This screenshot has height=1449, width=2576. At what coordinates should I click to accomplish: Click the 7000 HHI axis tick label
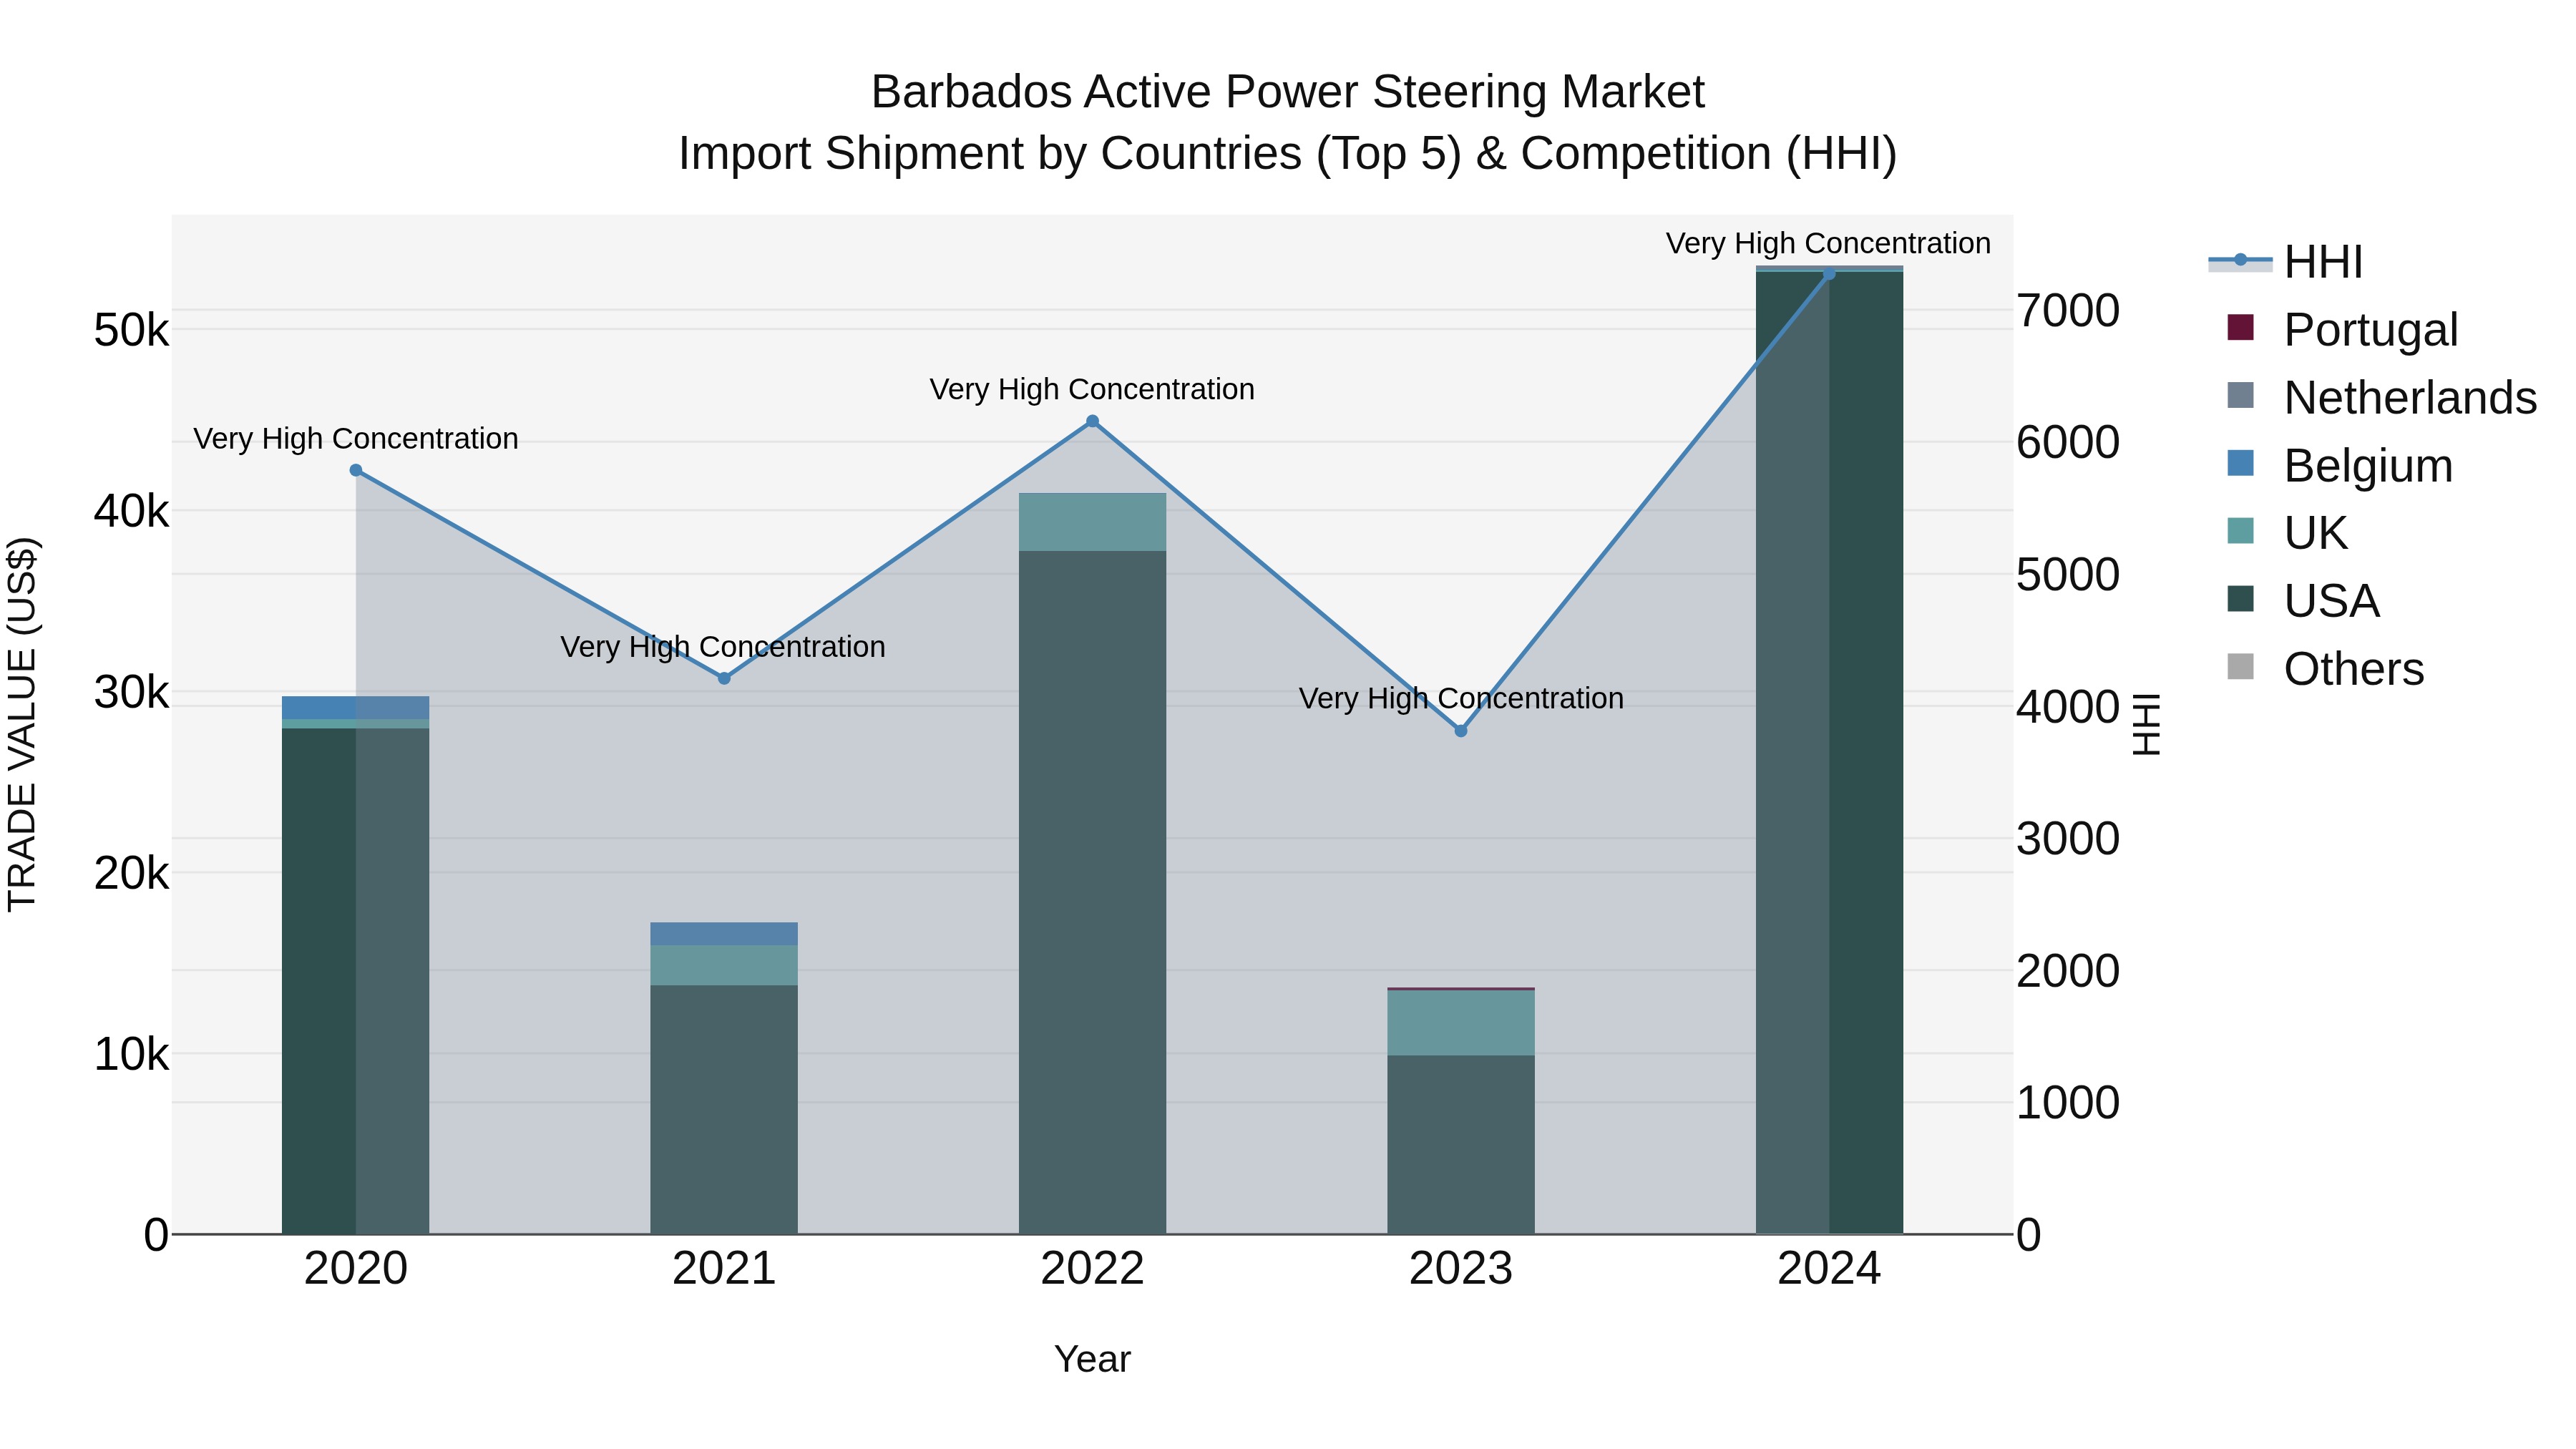[2068, 310]
